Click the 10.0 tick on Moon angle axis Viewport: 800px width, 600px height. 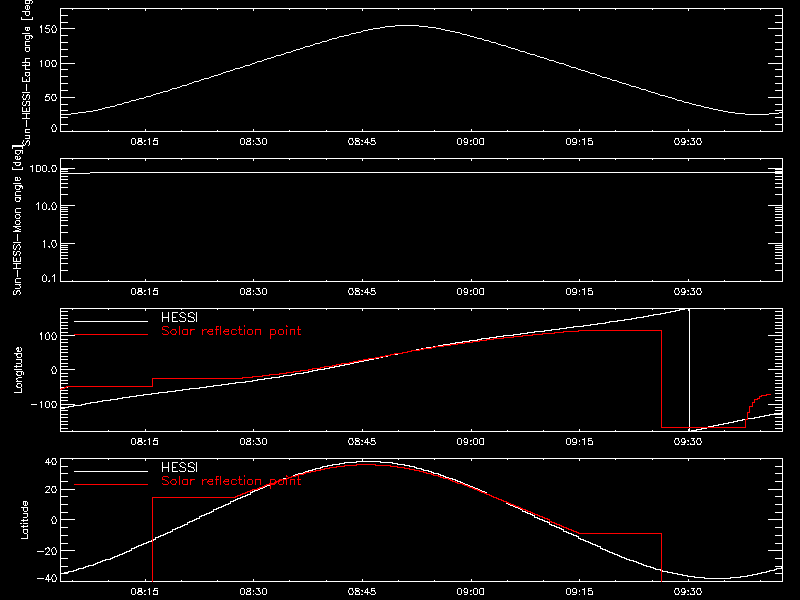click(x=46, y=206)
